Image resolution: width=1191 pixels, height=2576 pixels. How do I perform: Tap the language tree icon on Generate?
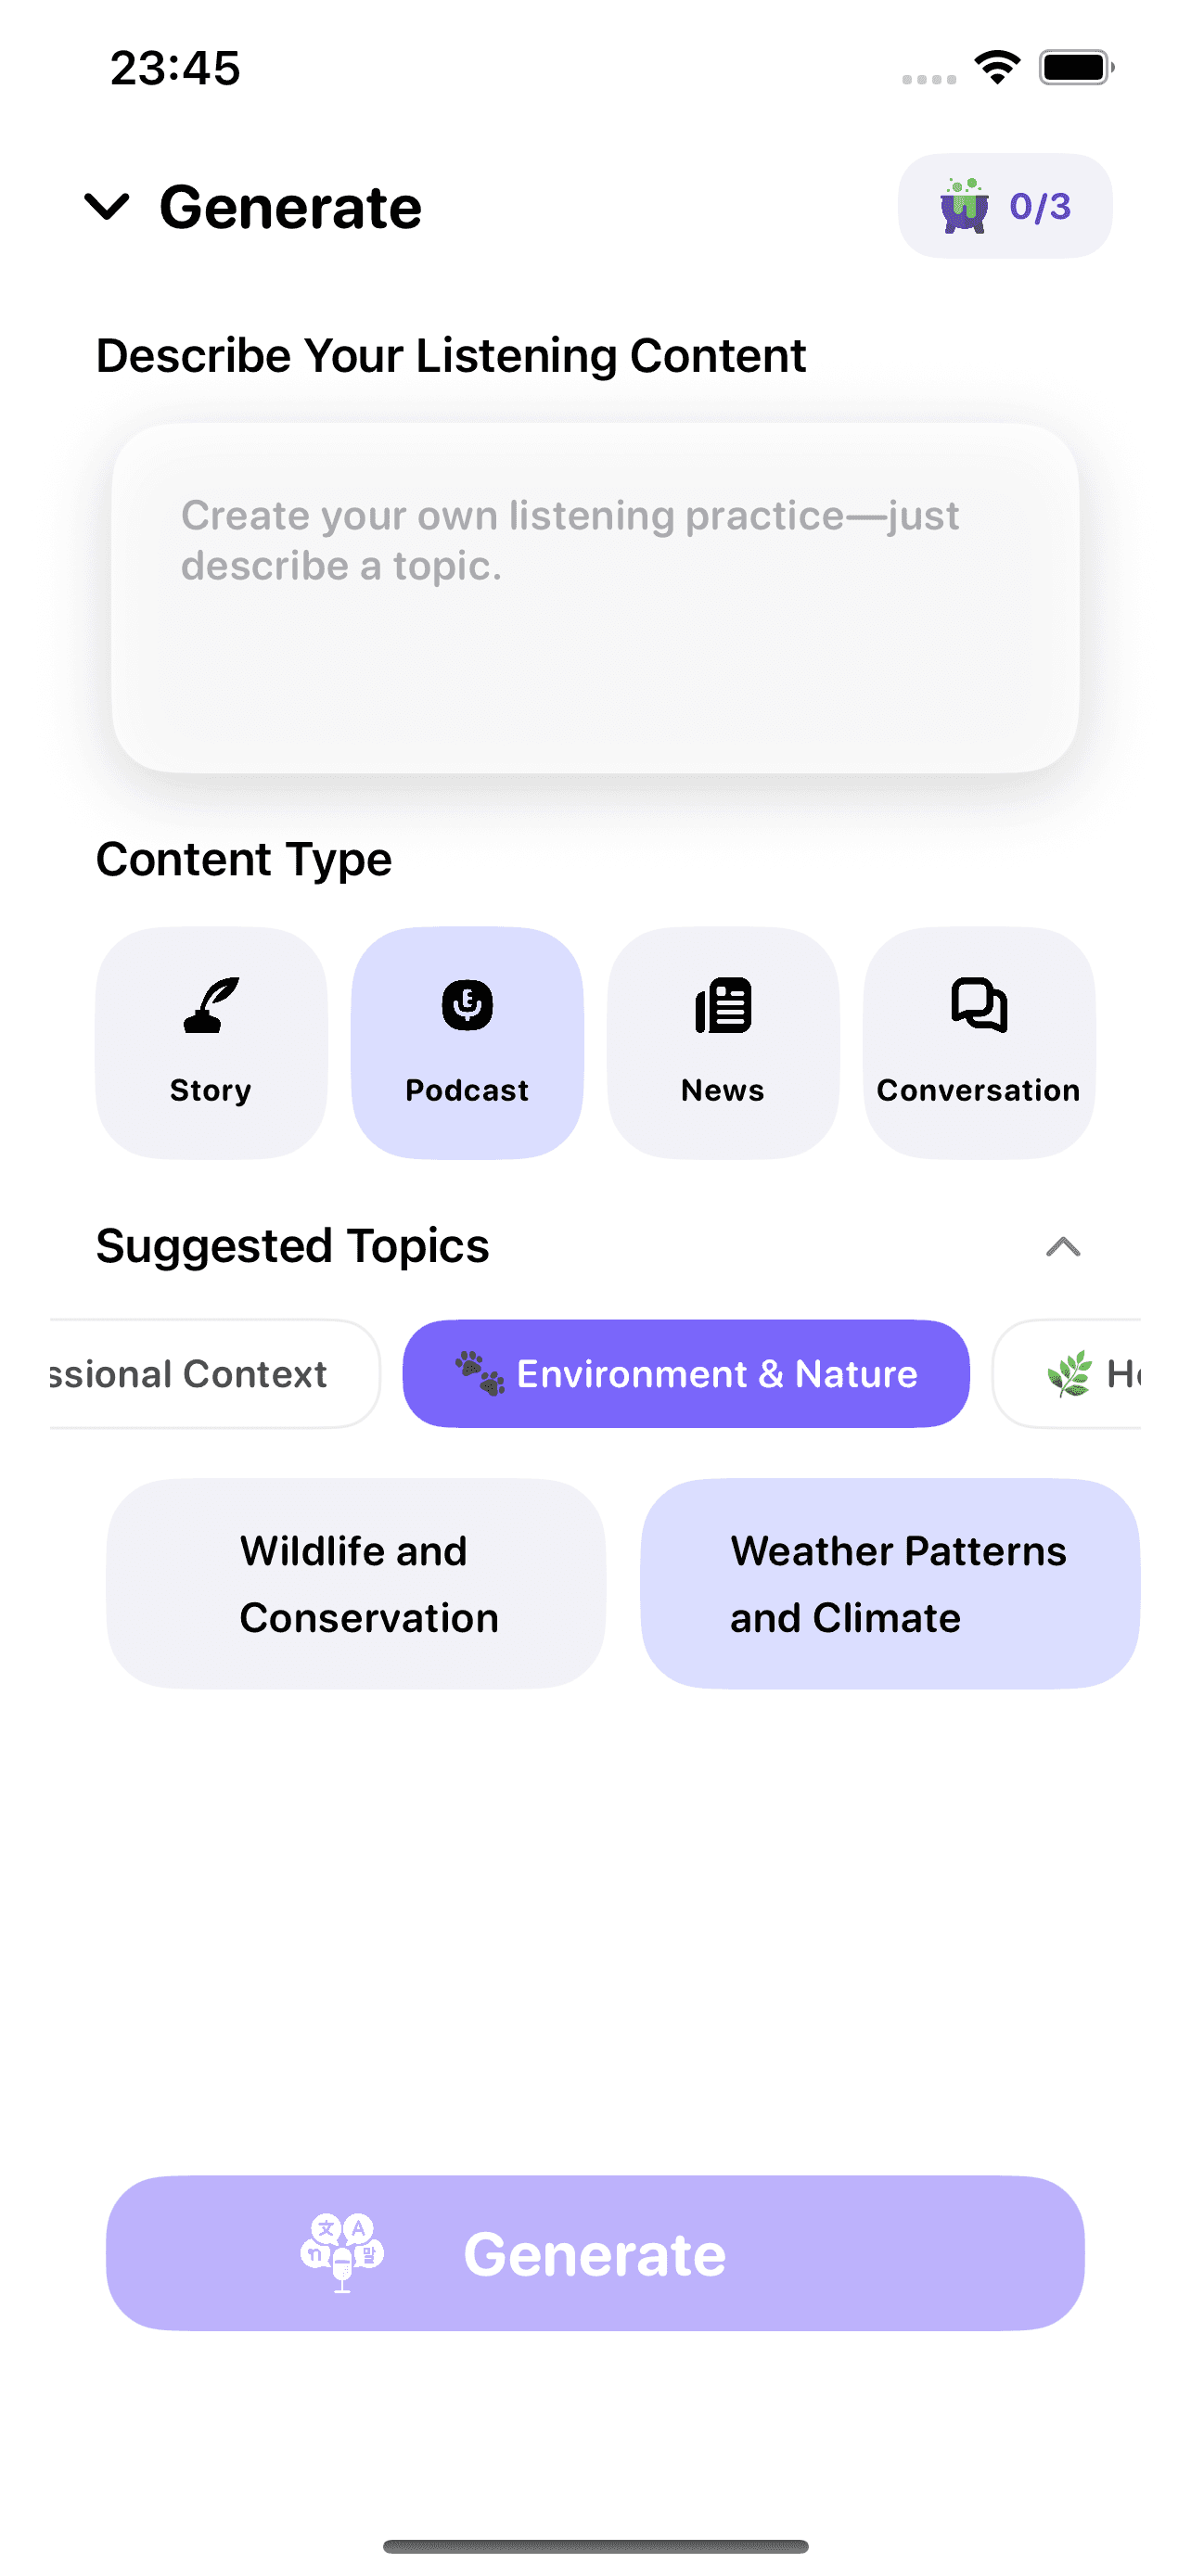[x=342, y=2253]
